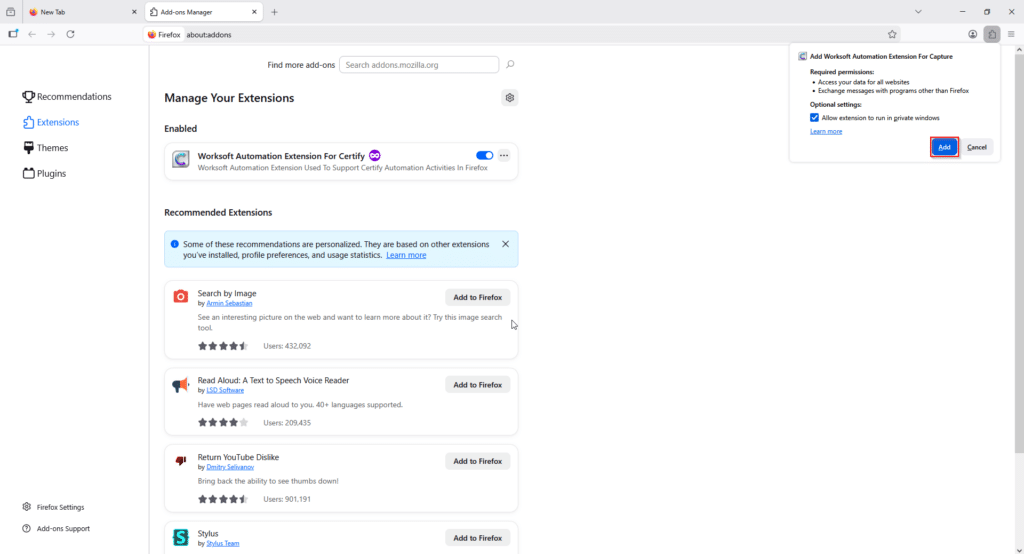Open the account profile icon
Screen dimensions: 1024x554
click(972, 34)
